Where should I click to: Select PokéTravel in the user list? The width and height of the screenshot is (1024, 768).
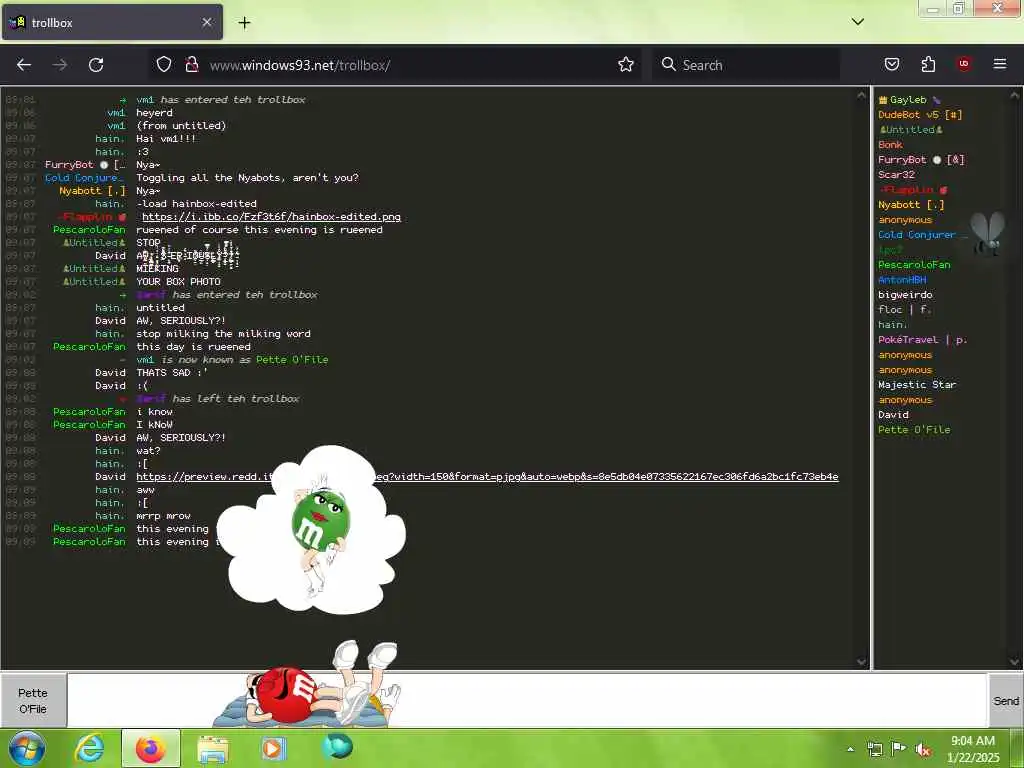coord(922,340)
